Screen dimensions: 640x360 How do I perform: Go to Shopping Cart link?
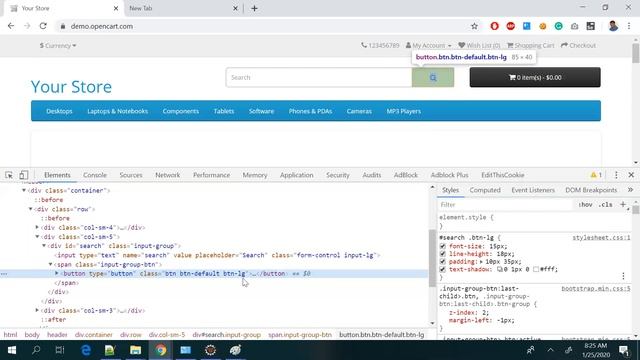tap(531, 45)
